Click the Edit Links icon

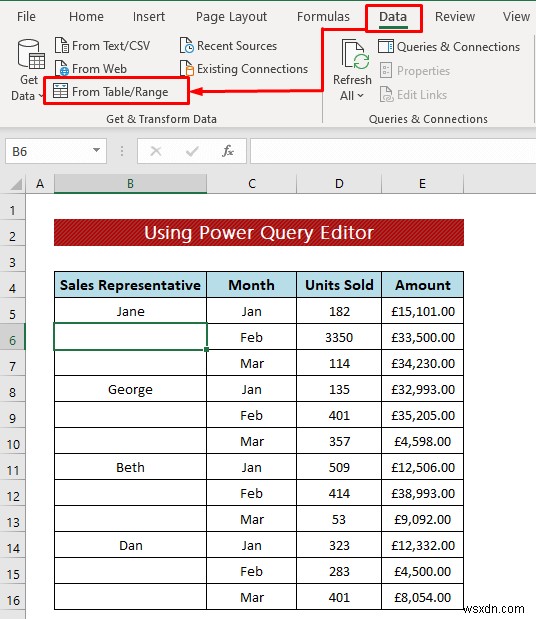386,94
